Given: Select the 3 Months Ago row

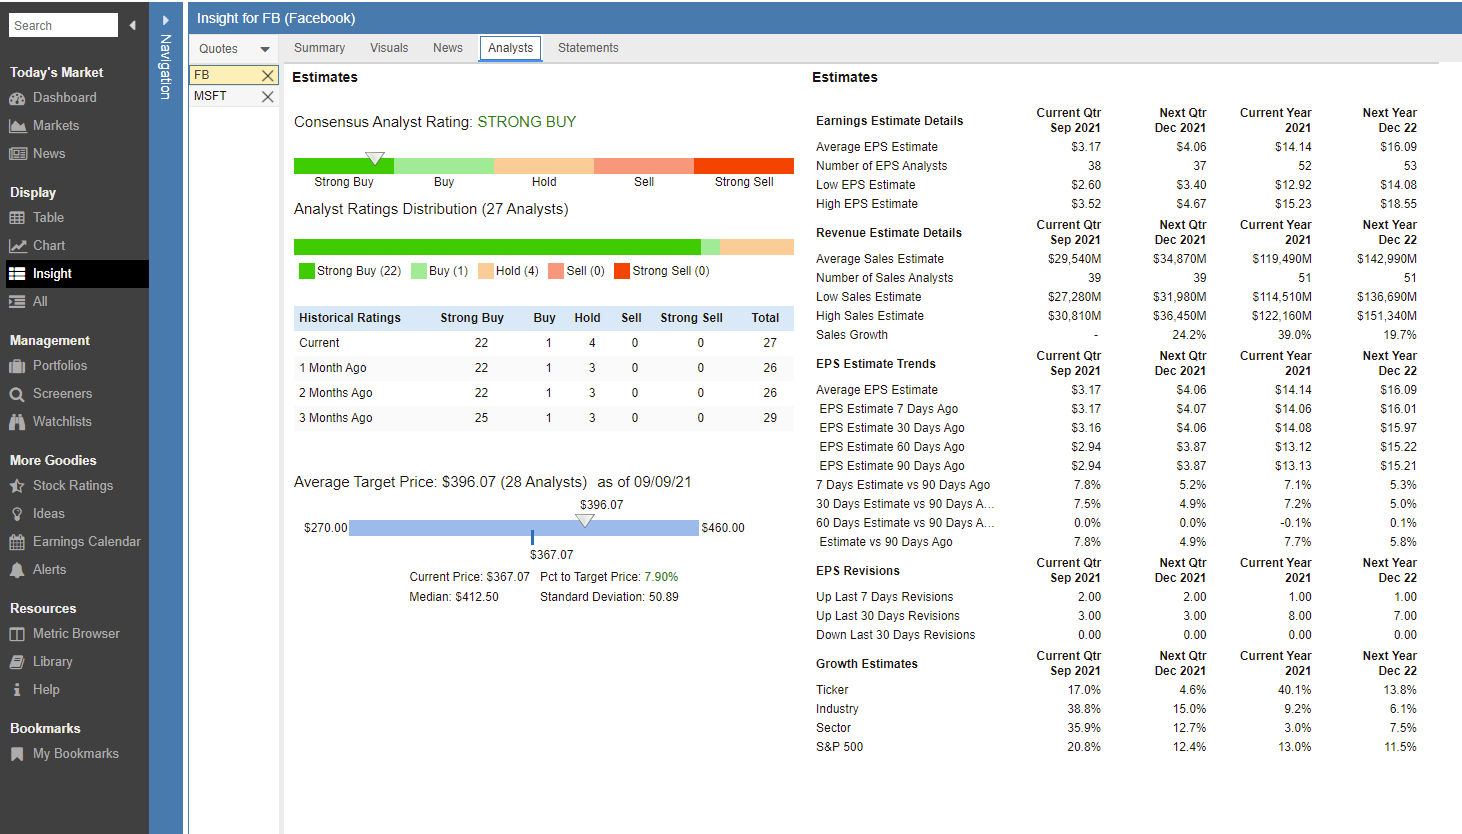Looking at the screenshot, I should click(544, 418).
